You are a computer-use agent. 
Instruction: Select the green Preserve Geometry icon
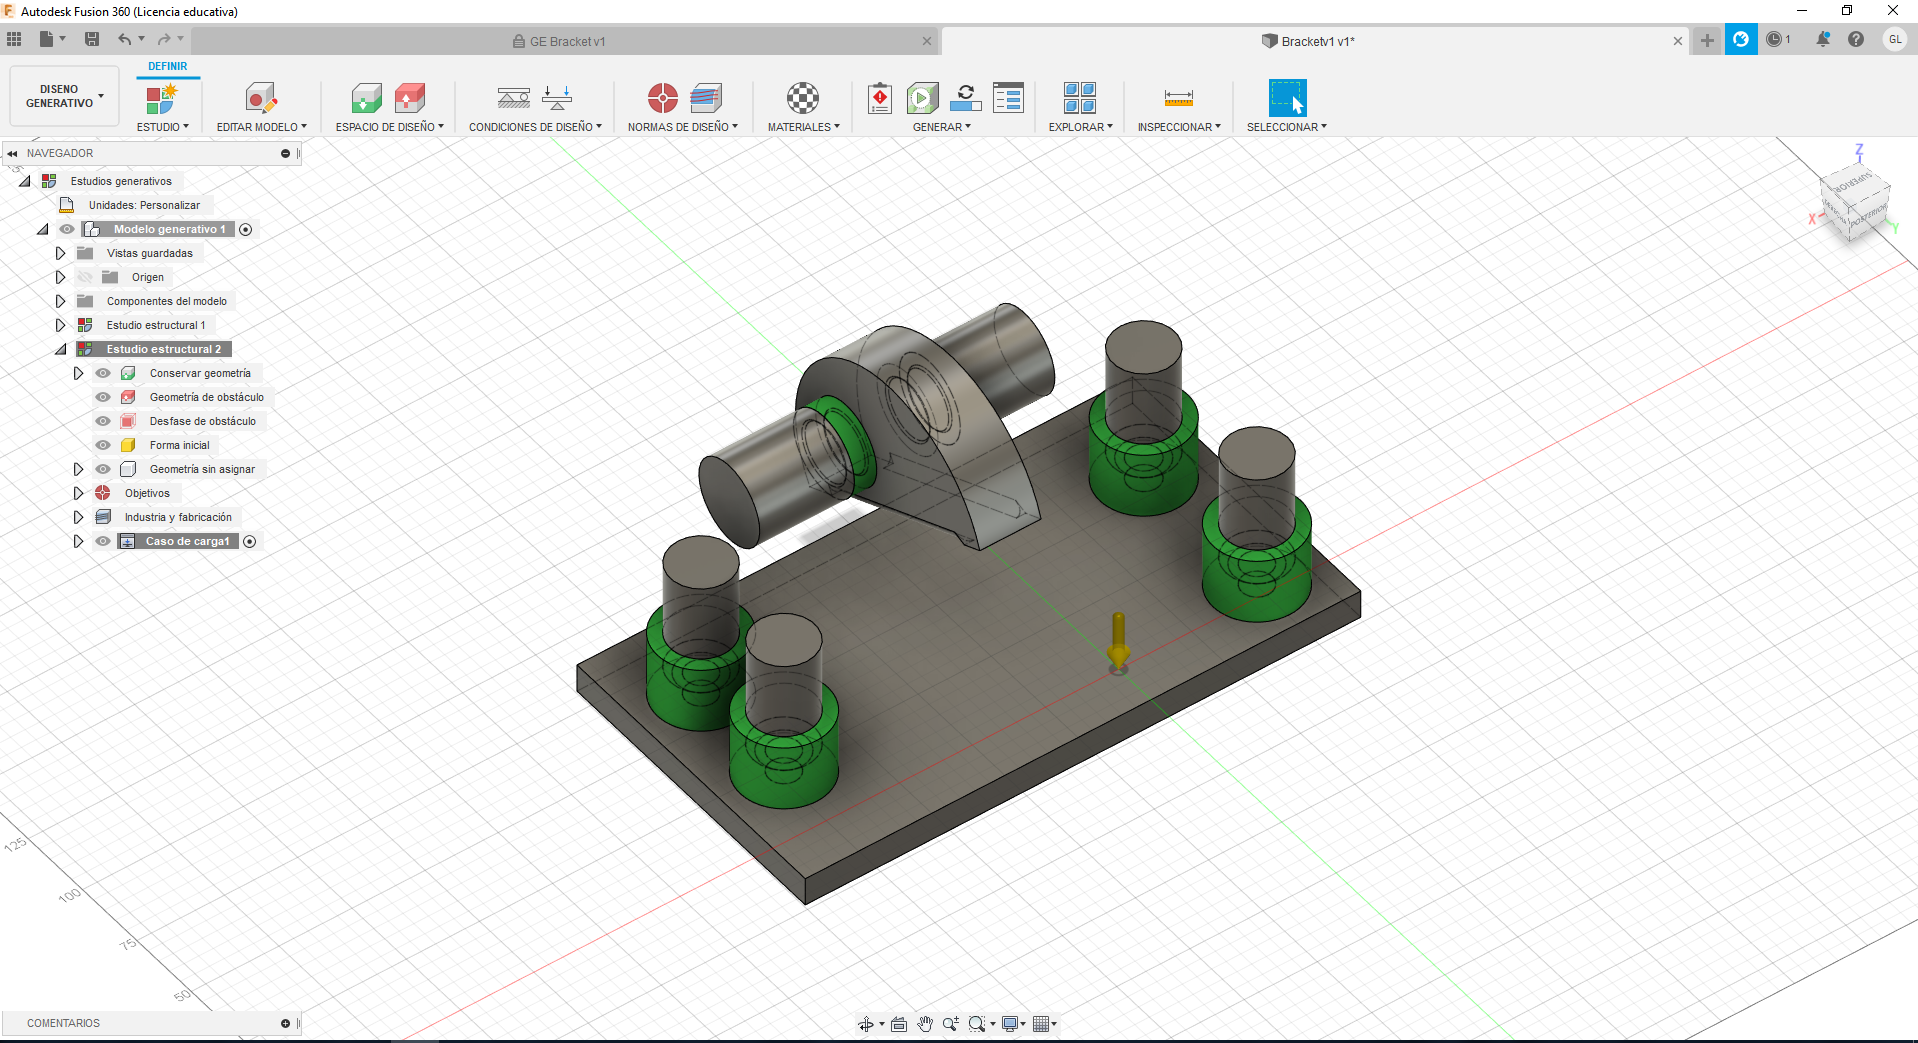click(x=366, y=98)
